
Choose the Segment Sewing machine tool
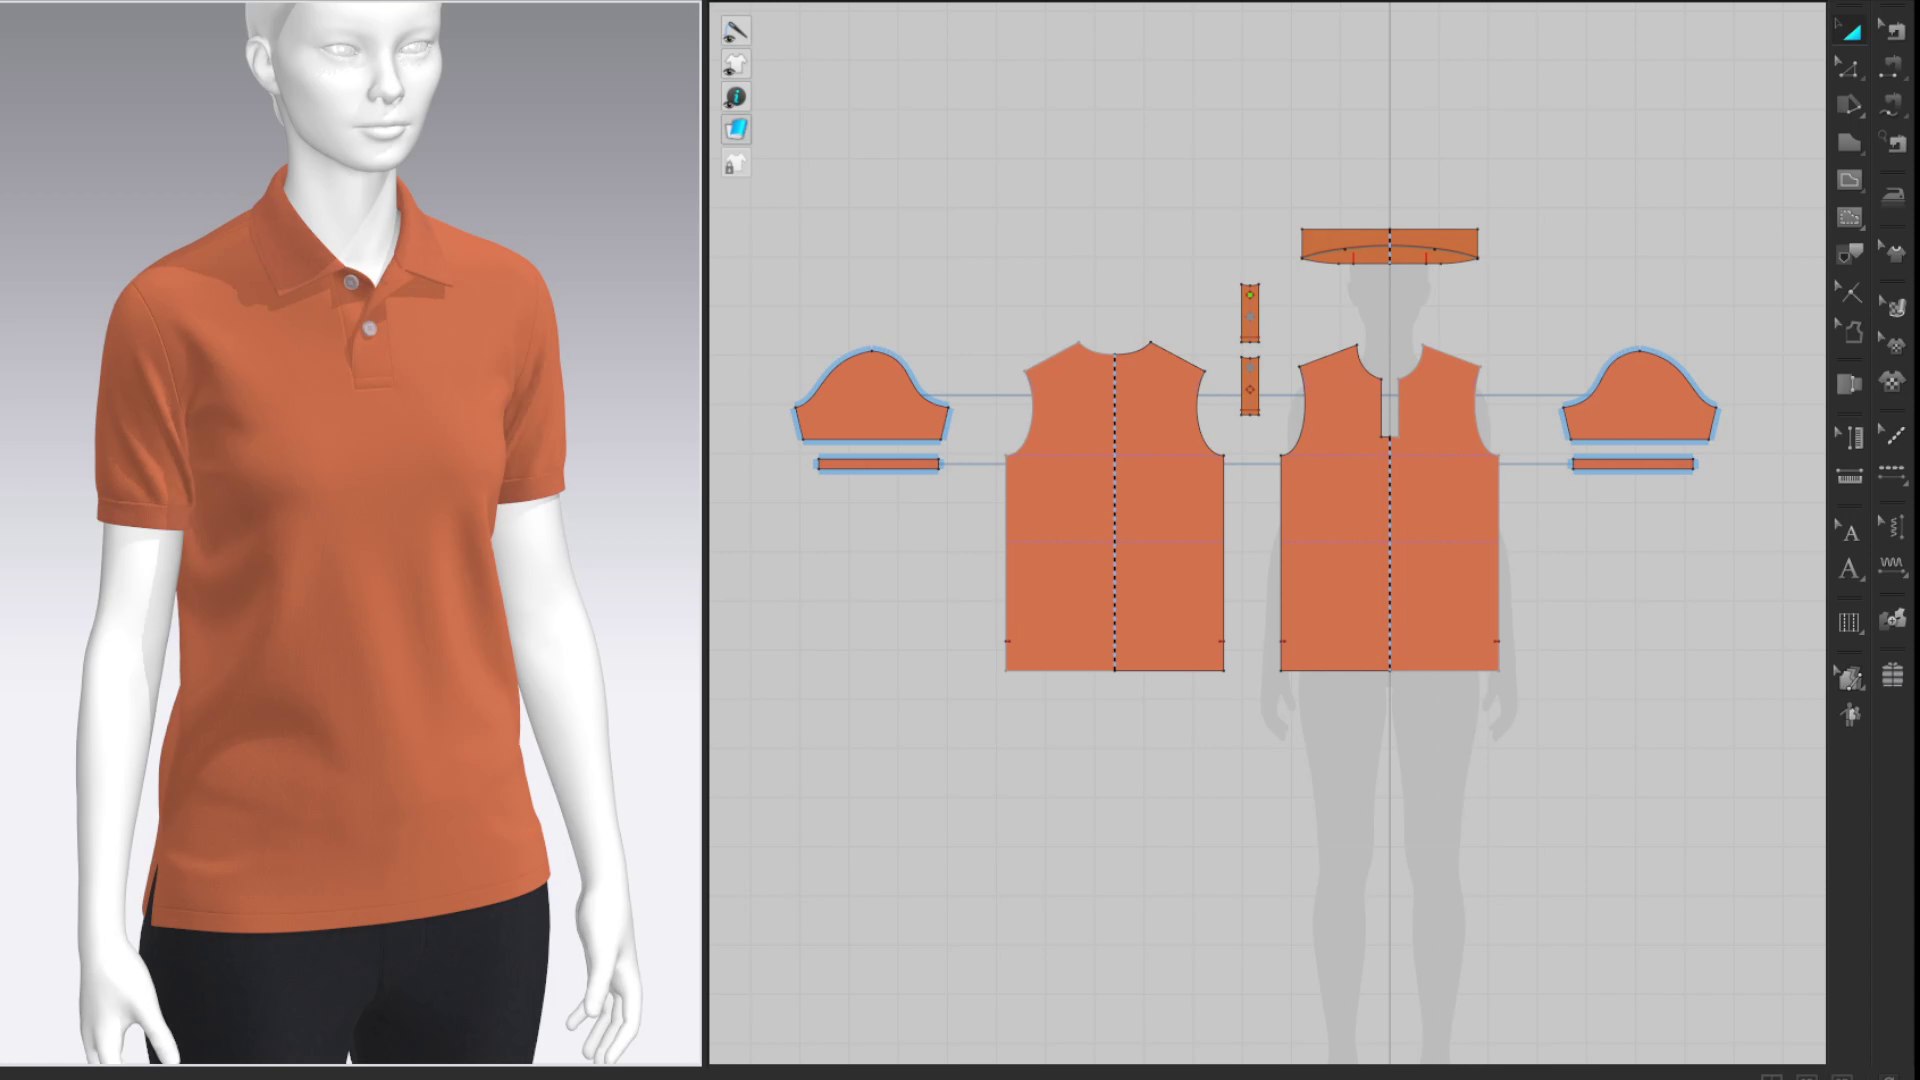coord(1891,68)
